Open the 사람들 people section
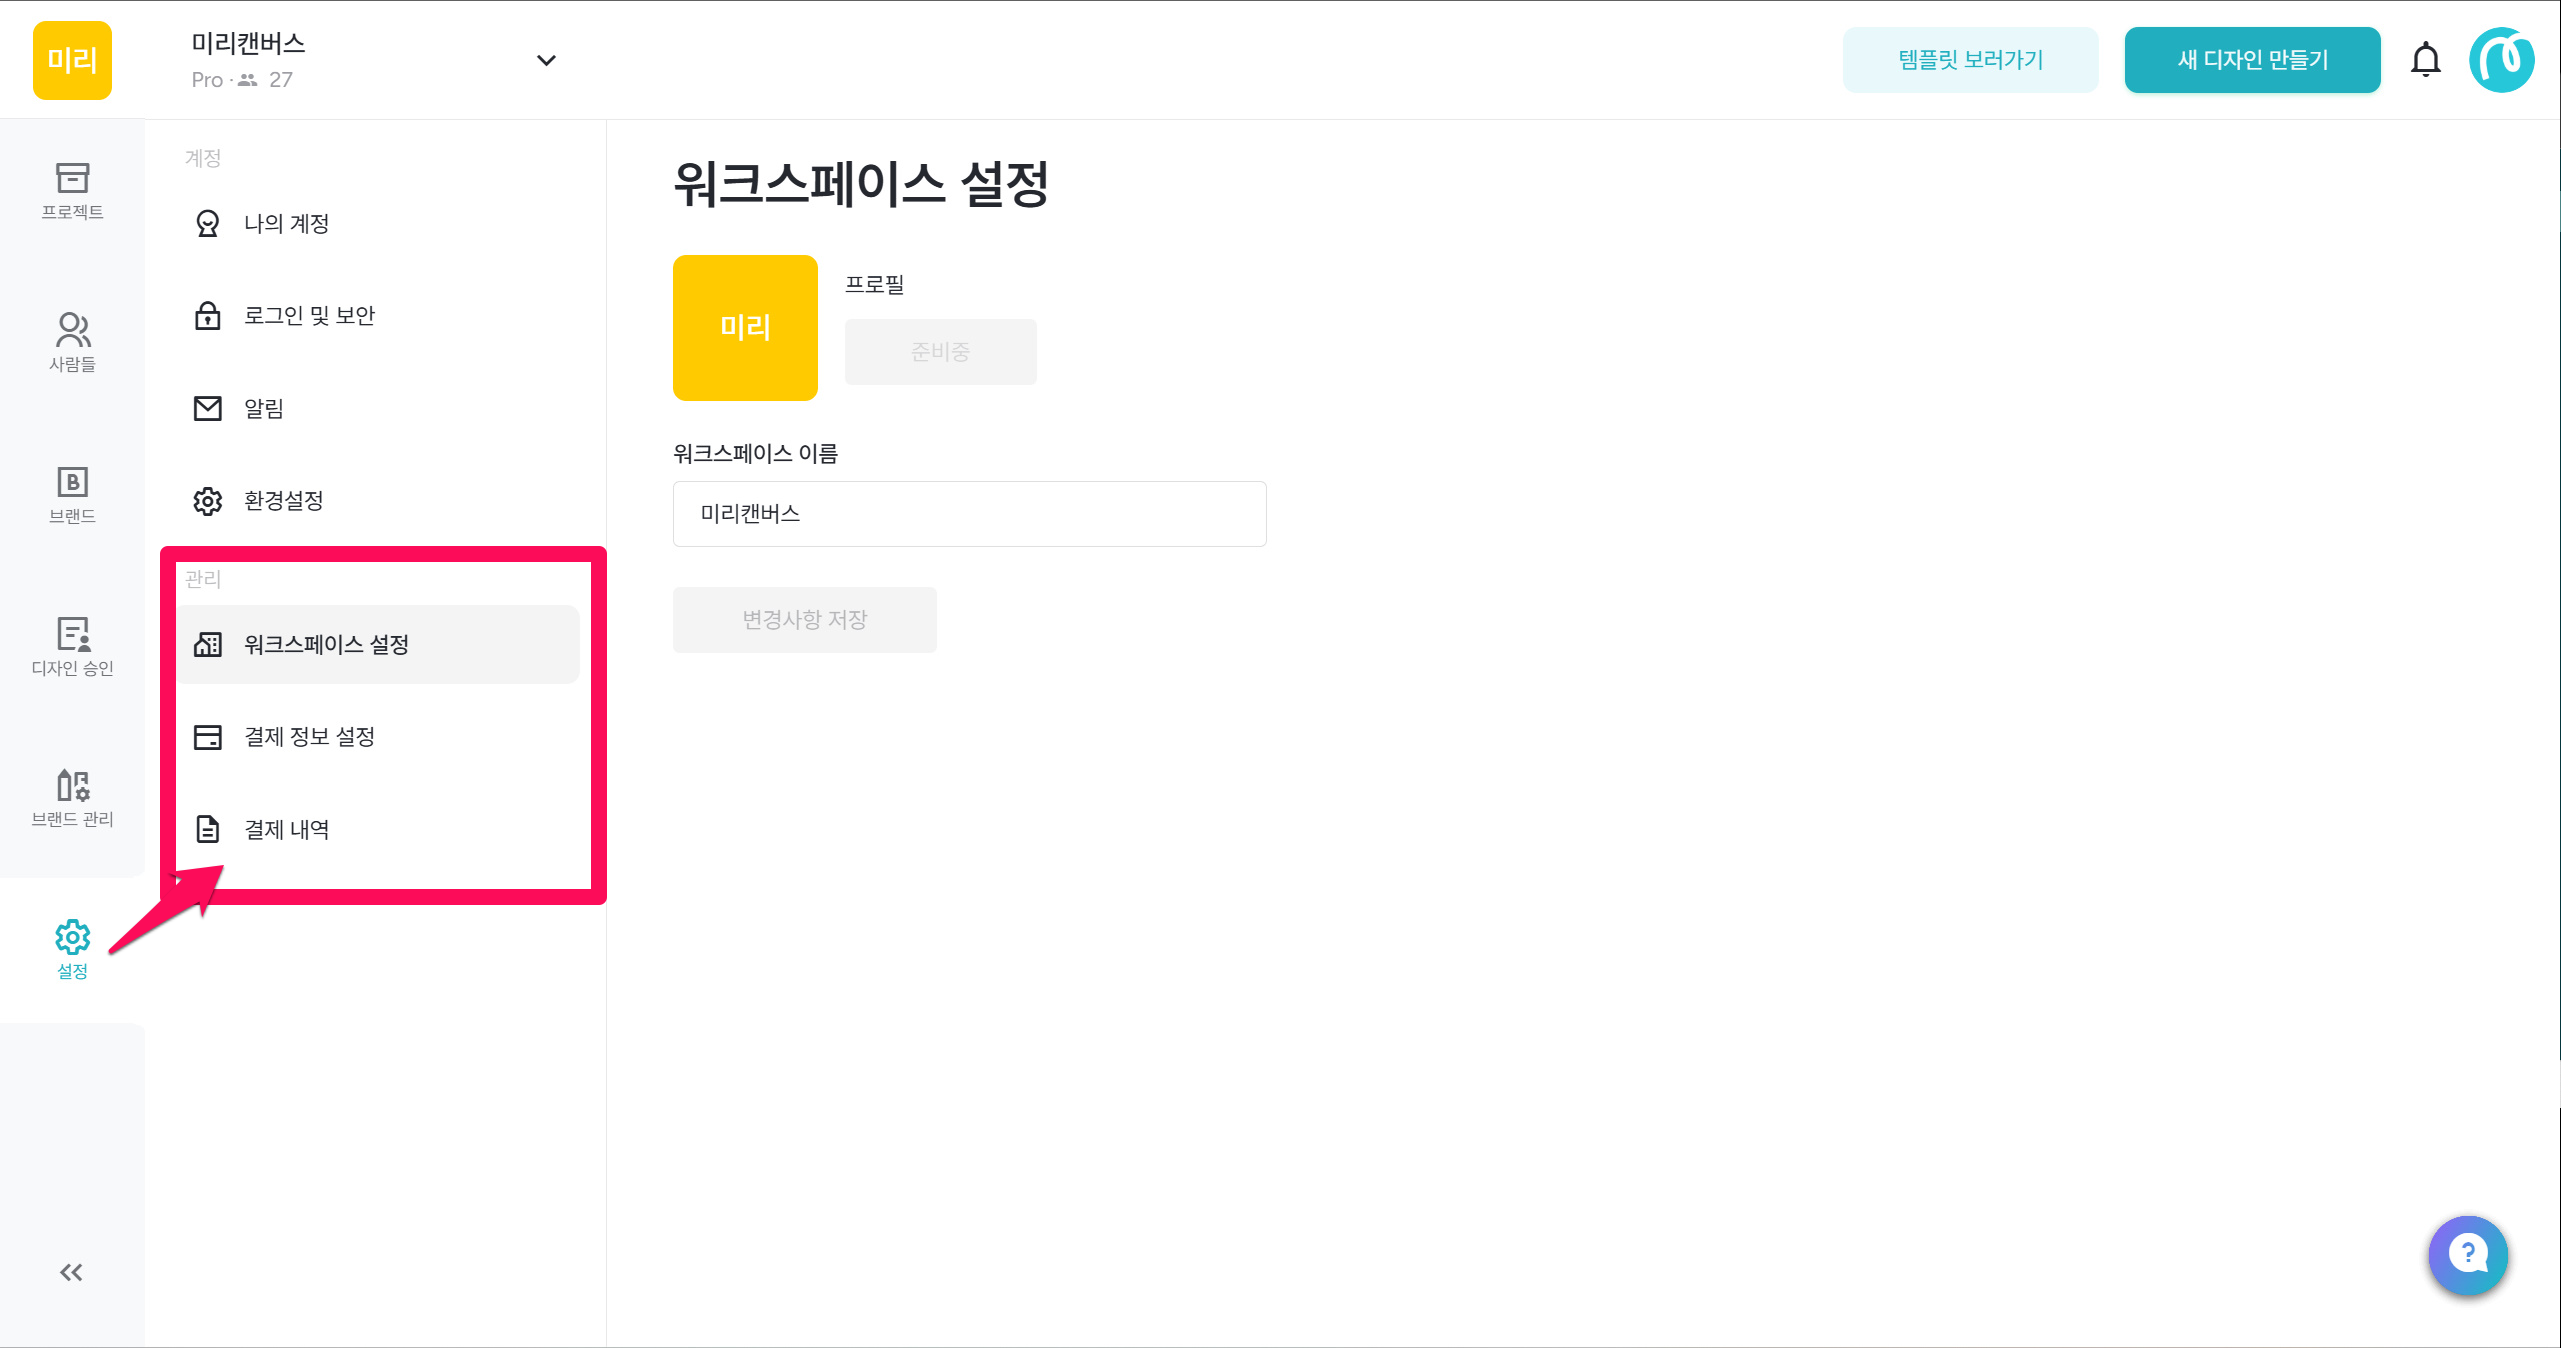The image size is (2561, 1348). [x=72, y=342]
